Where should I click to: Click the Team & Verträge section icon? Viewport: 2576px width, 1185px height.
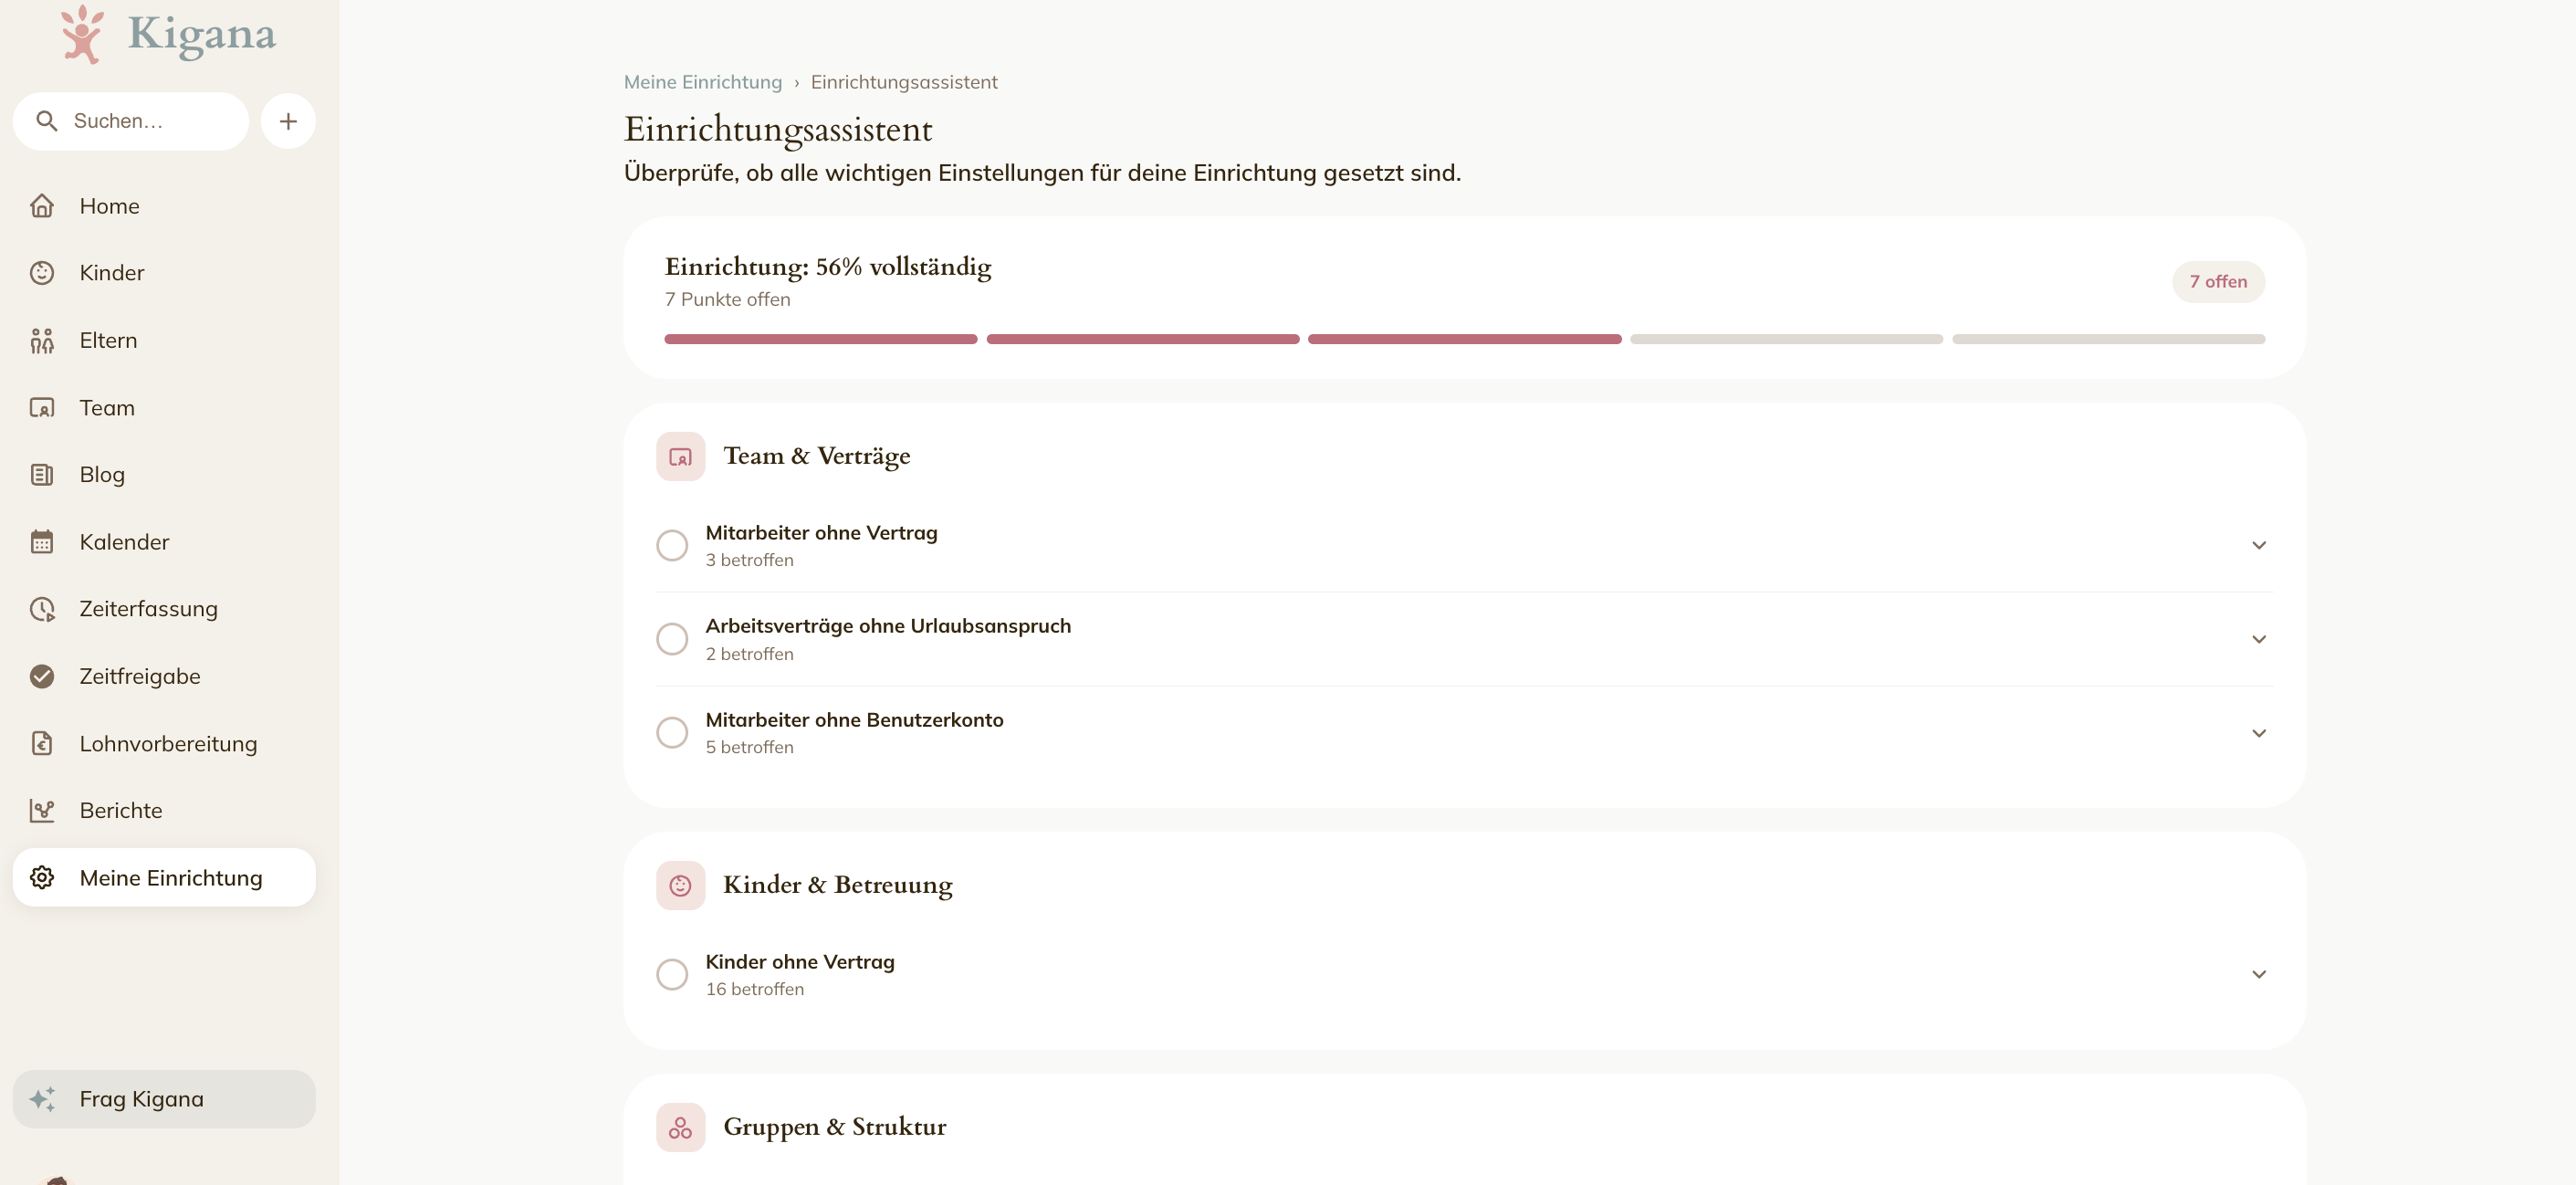coord(681,457)
